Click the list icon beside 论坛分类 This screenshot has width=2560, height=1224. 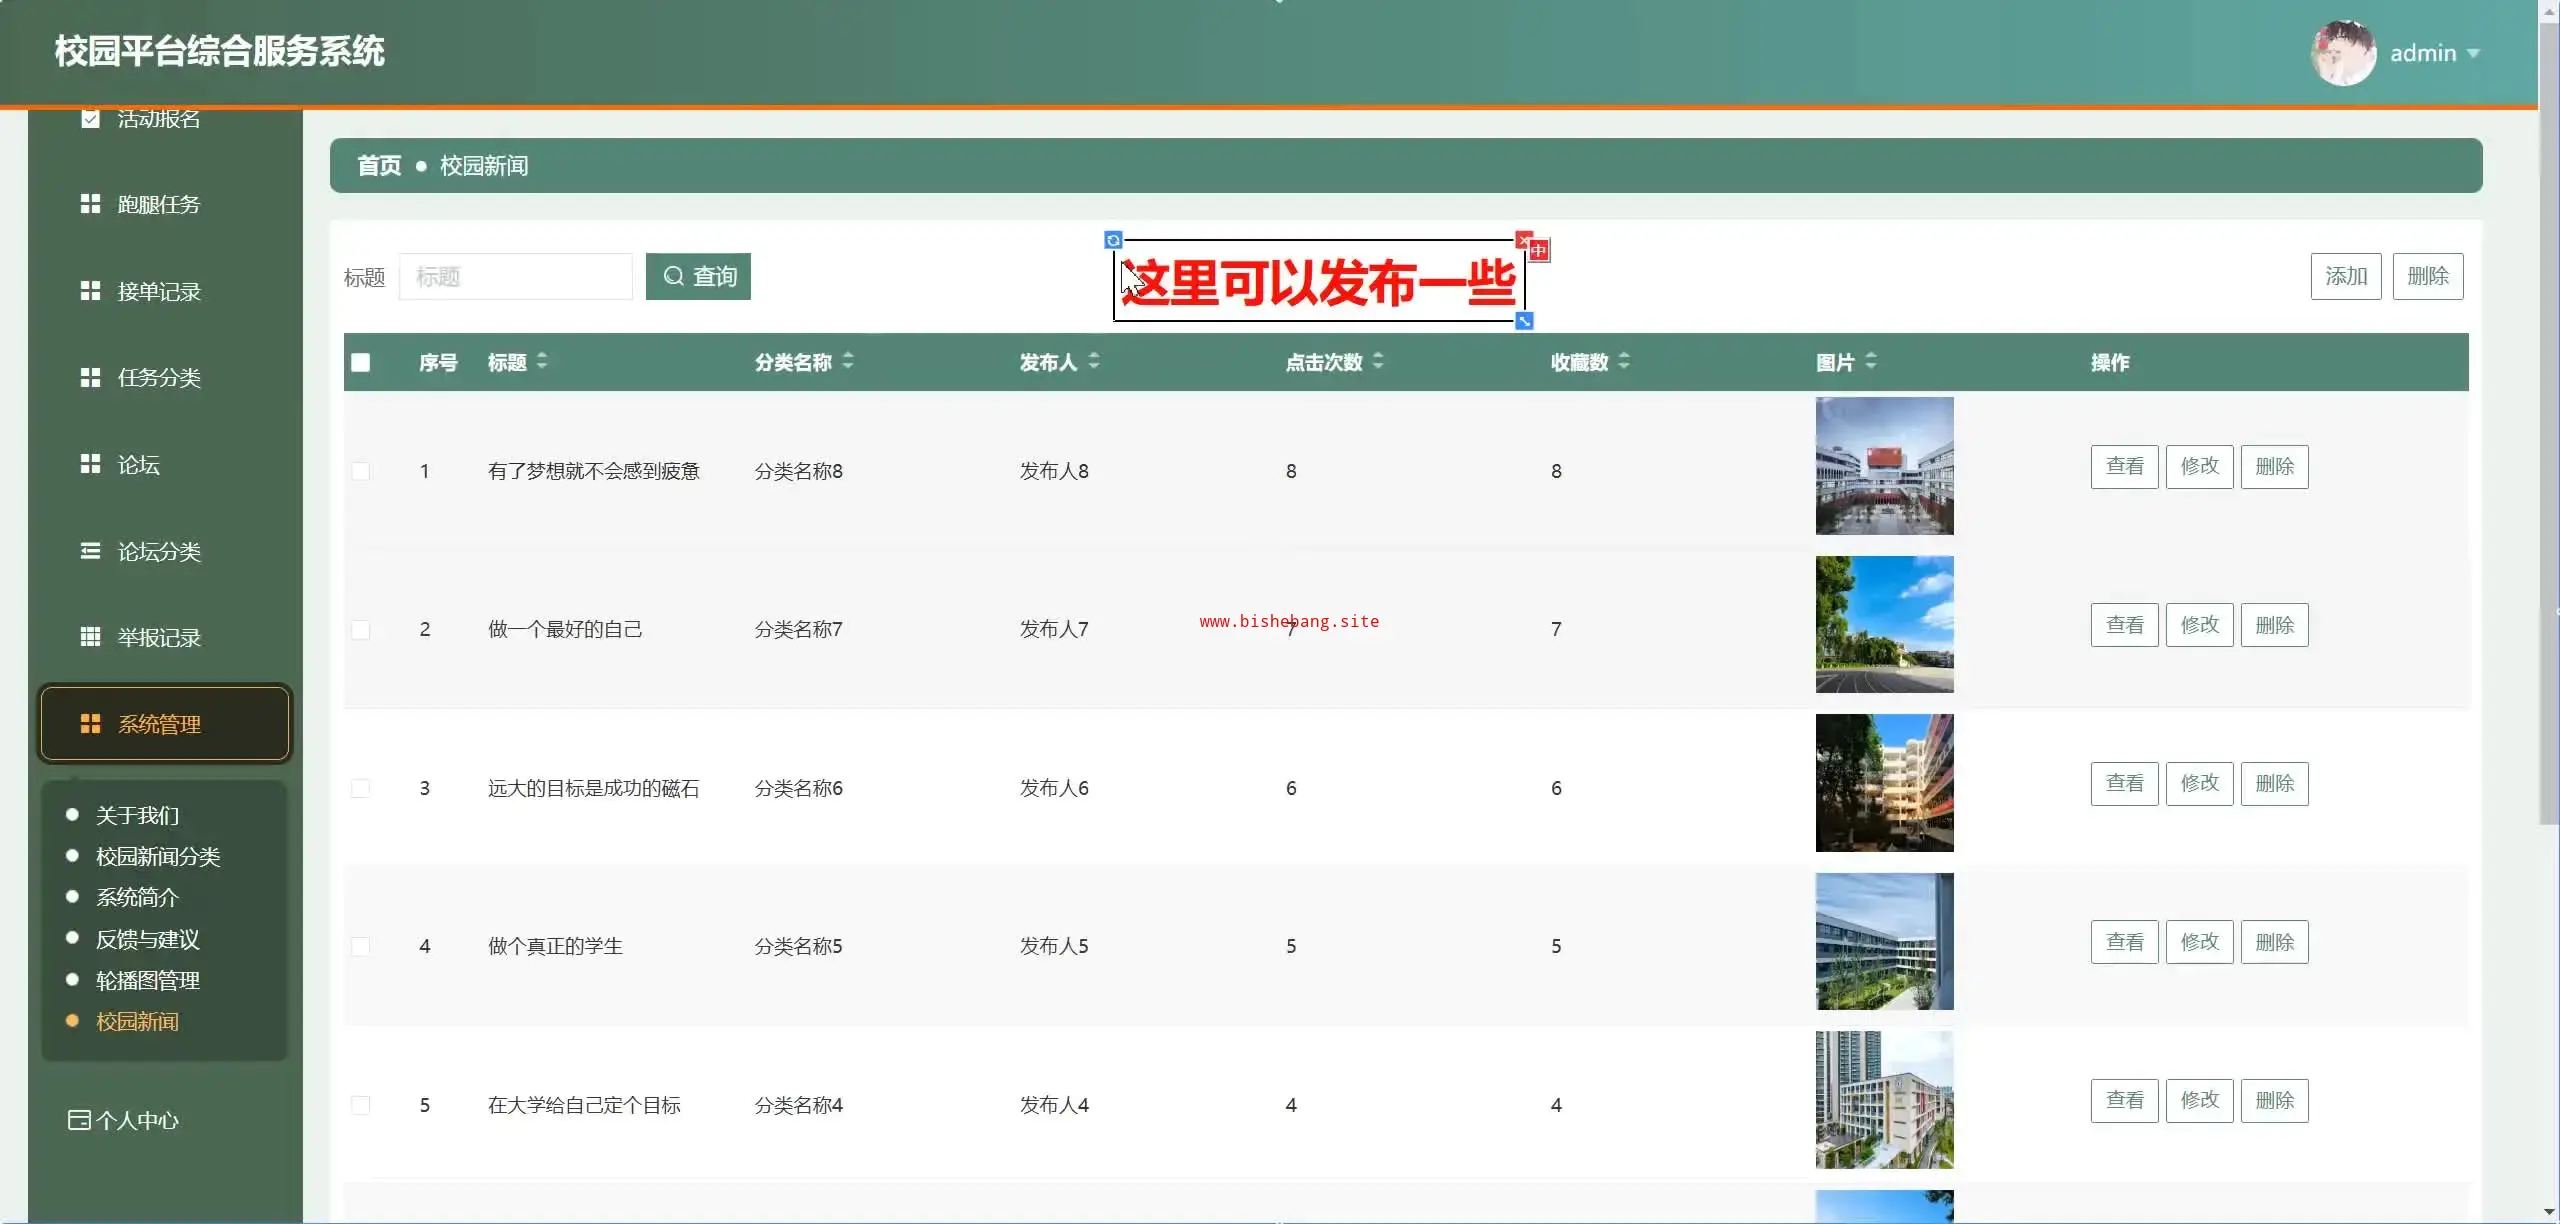point(90,551)
